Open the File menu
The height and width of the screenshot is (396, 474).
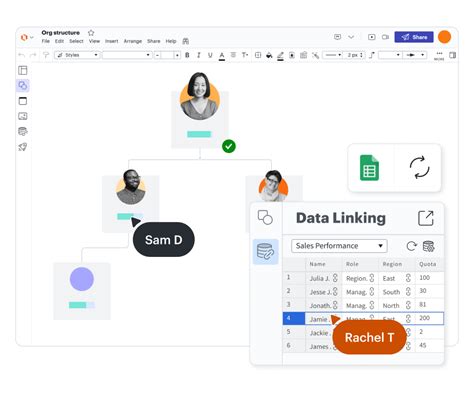46,41
